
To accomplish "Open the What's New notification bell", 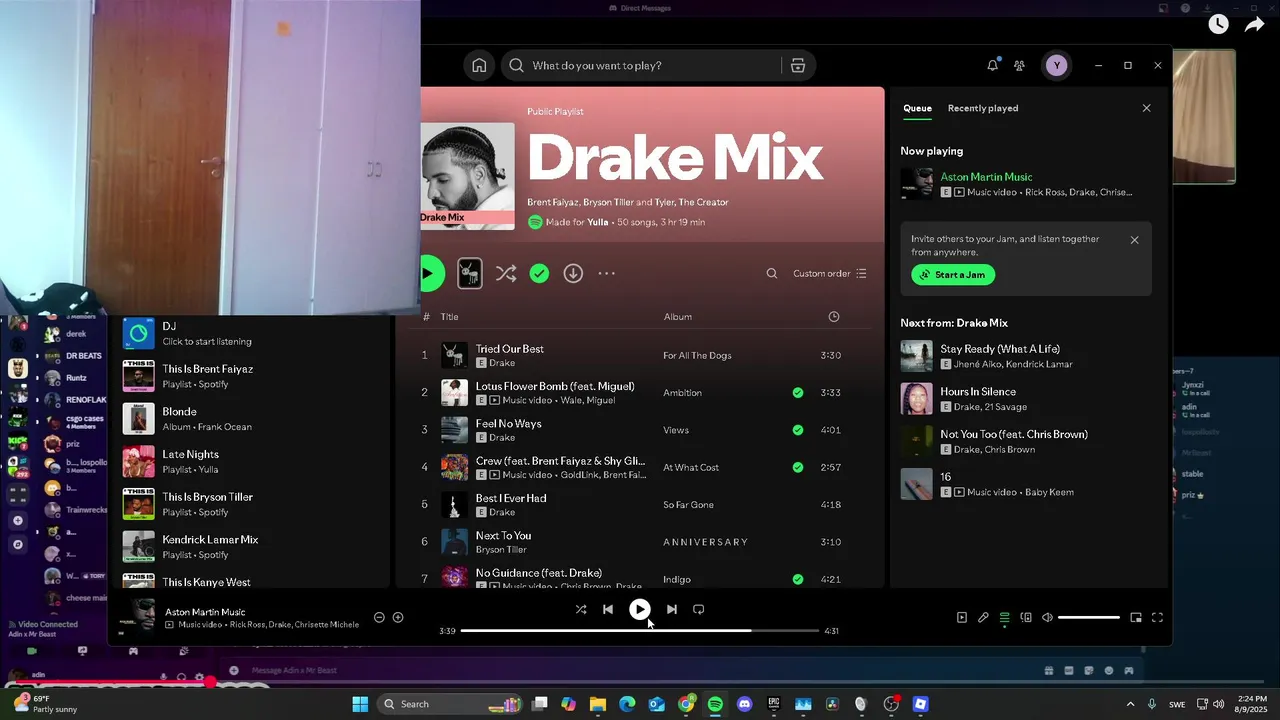I will pos(992,65).
